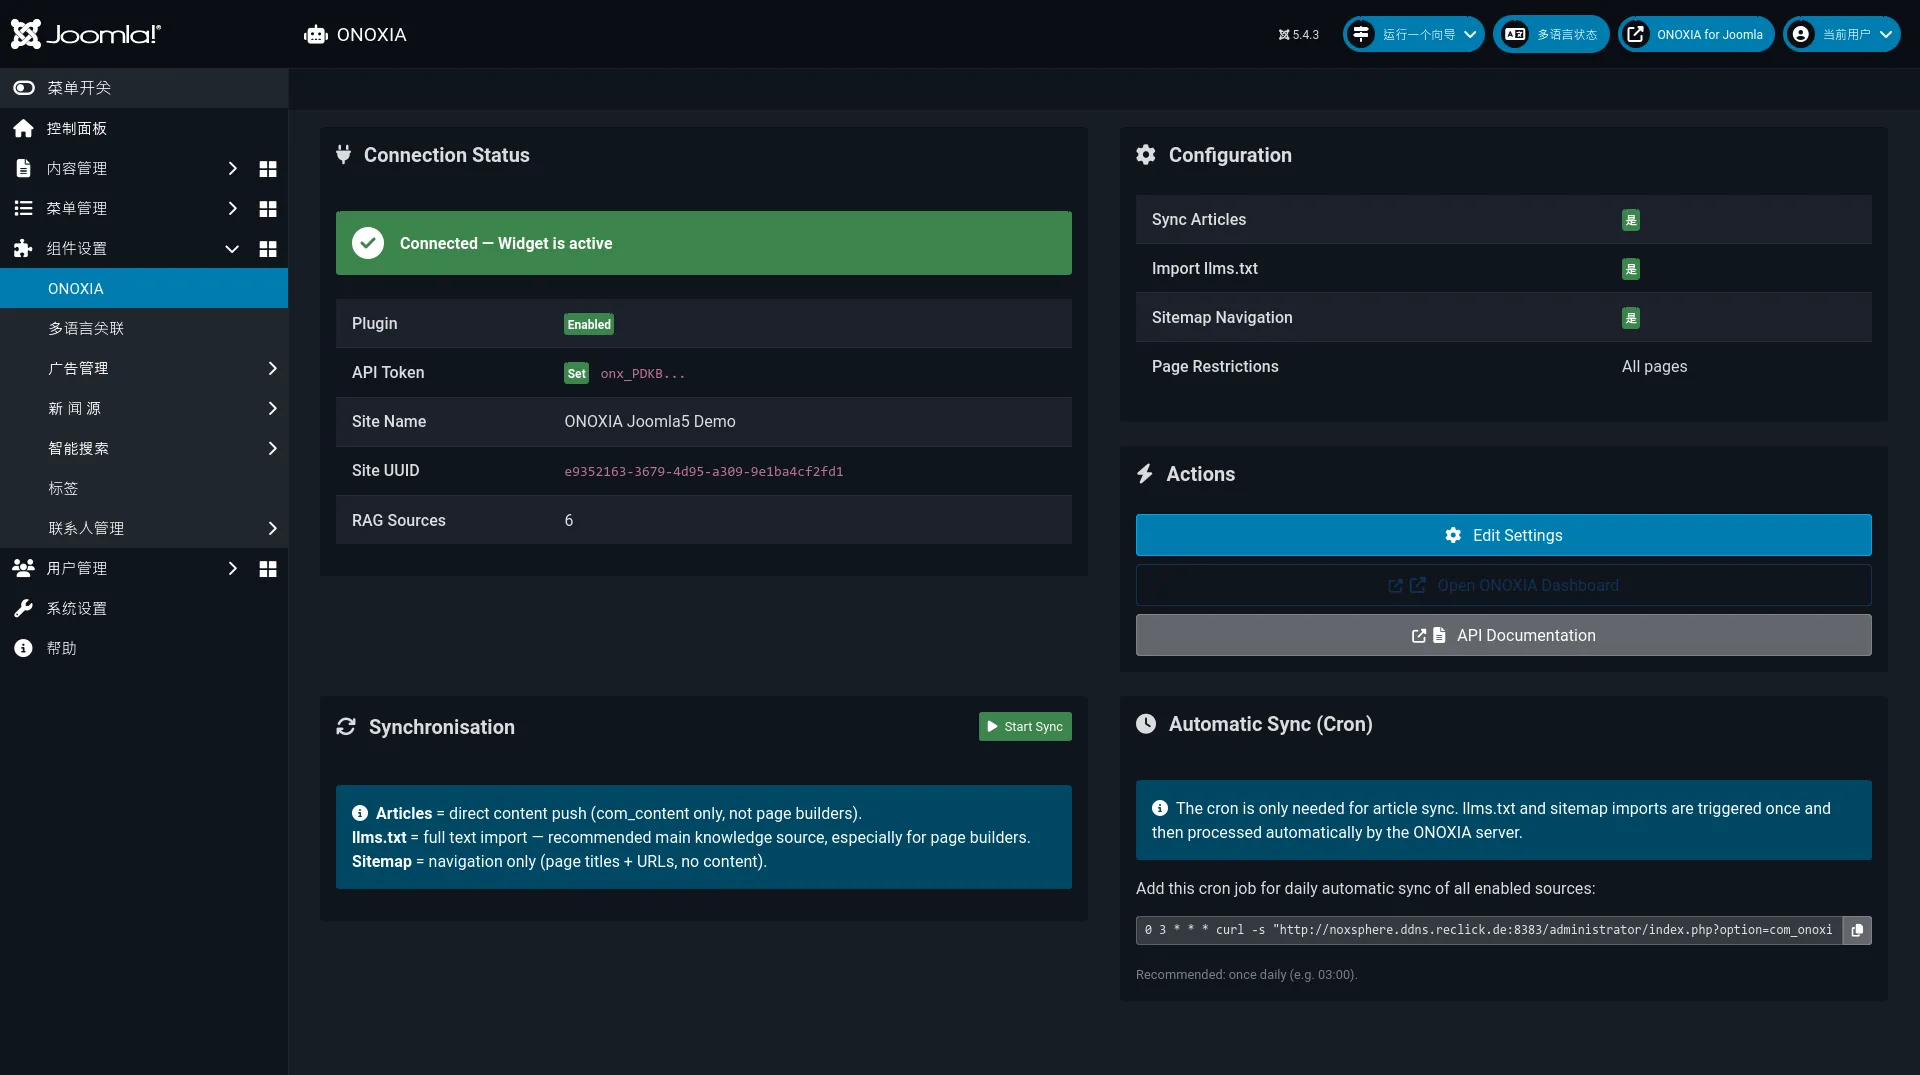Click the ONOXIA Joomla5 Demo site name
Image resolution: width=1920 pixels, height=1075 pixels.
pos(650,421)
